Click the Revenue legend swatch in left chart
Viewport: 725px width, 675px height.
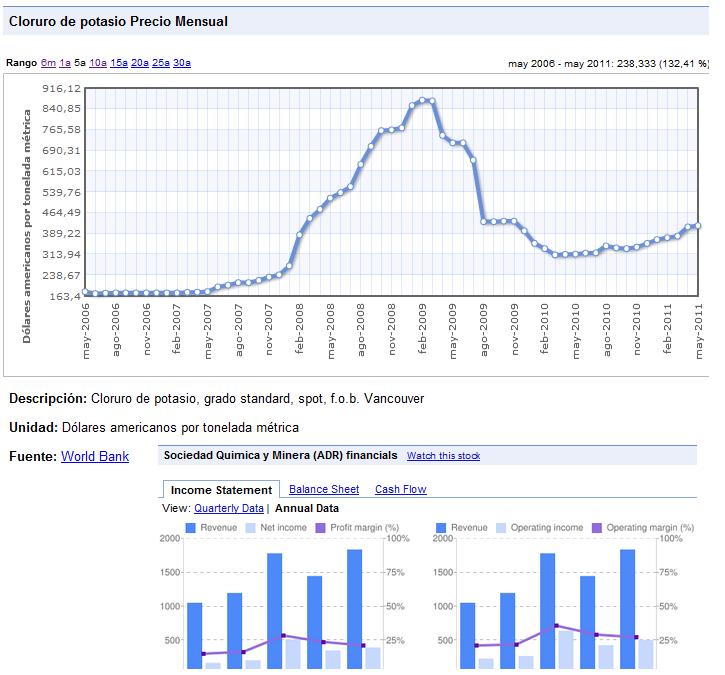point(190,528)
